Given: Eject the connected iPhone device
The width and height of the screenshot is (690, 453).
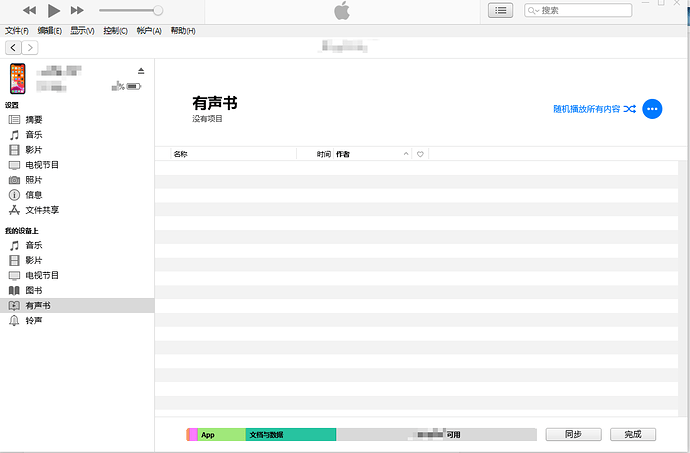Looking at the screenshot, I should (x=141, y=71).
